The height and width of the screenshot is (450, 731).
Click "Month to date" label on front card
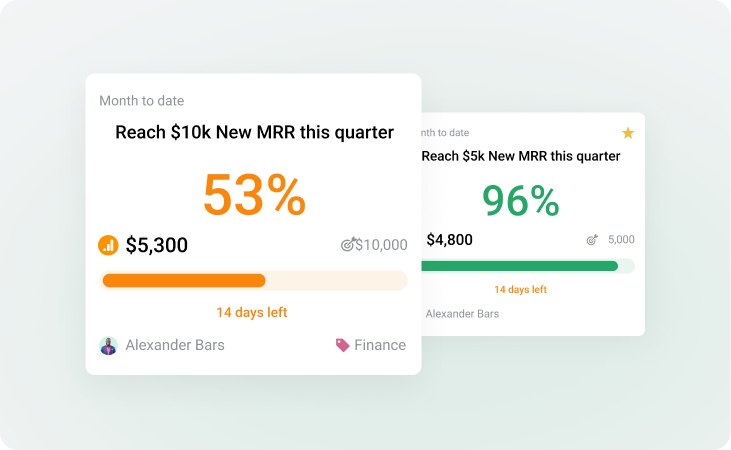pyautogui.click(x=141, y=101)
